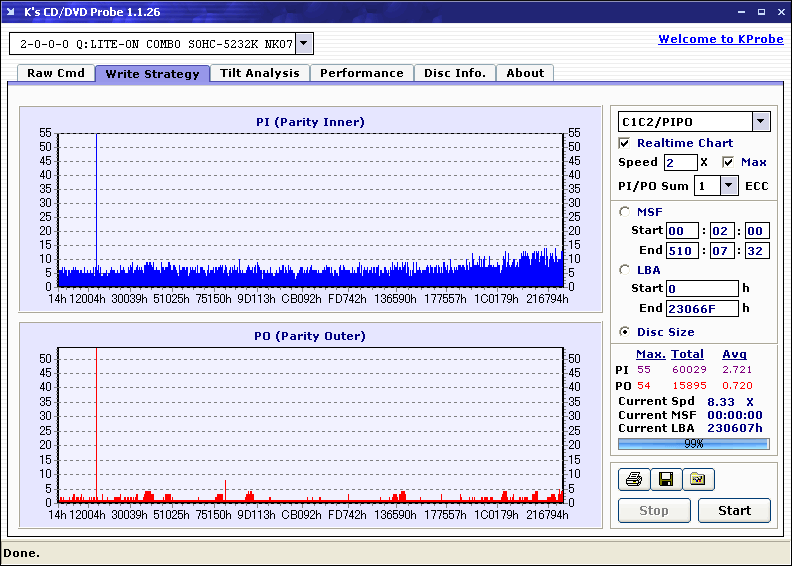Click the 99% scan progress bar
The width and height of the screenshot is (792, 566).
693,443
